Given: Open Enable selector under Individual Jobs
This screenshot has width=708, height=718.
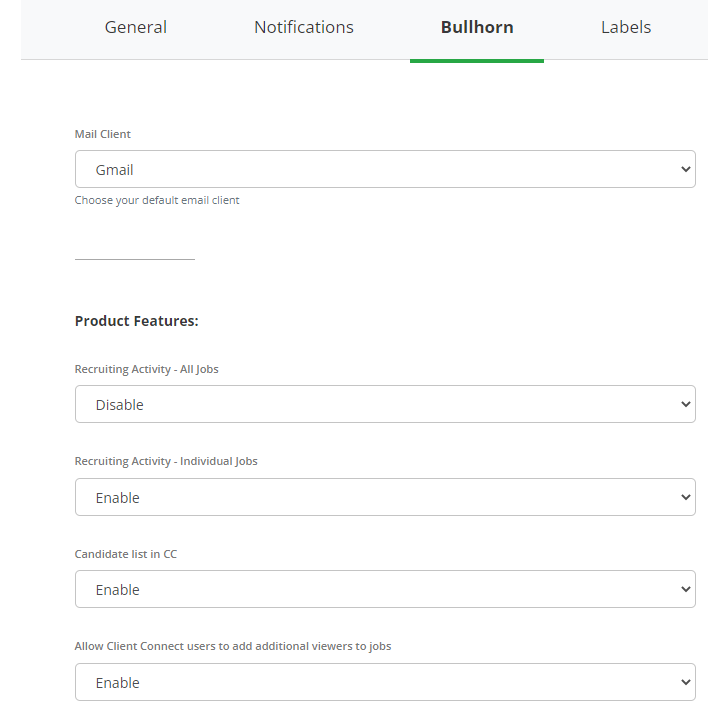Looking at the screenshot, I should coord(385,497).
